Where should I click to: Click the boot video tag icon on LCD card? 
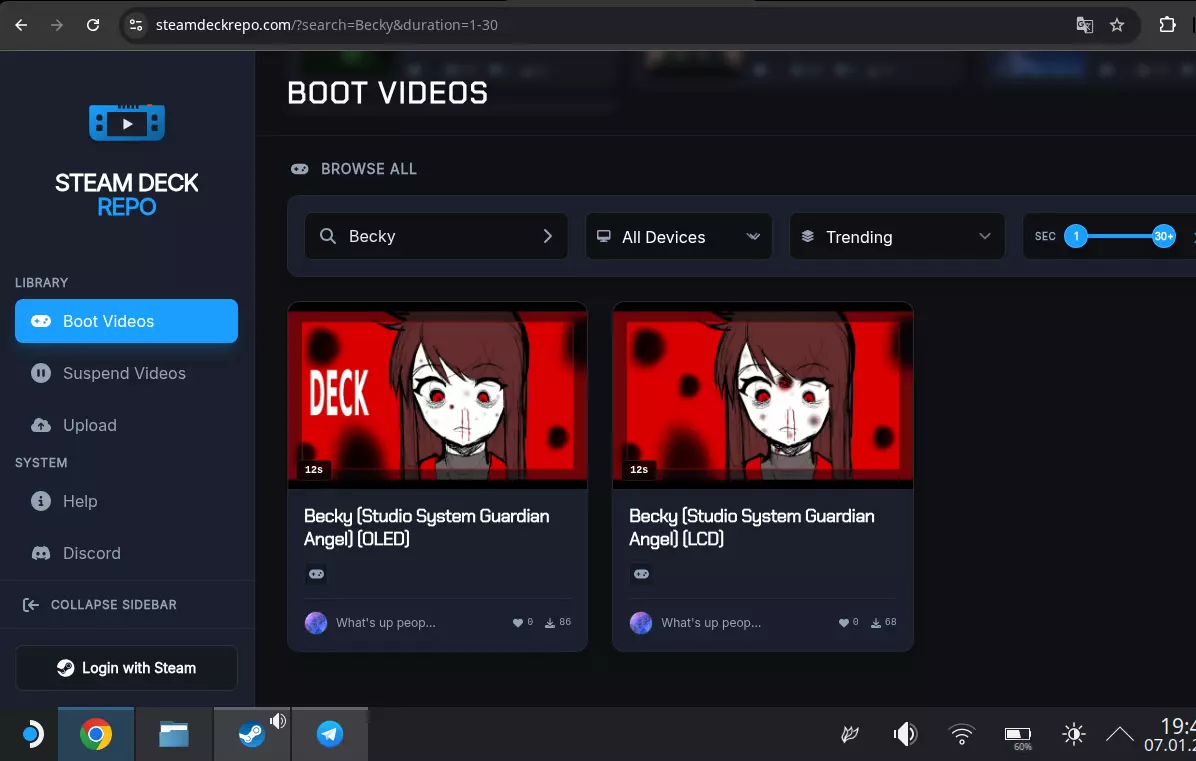point(641,574)
